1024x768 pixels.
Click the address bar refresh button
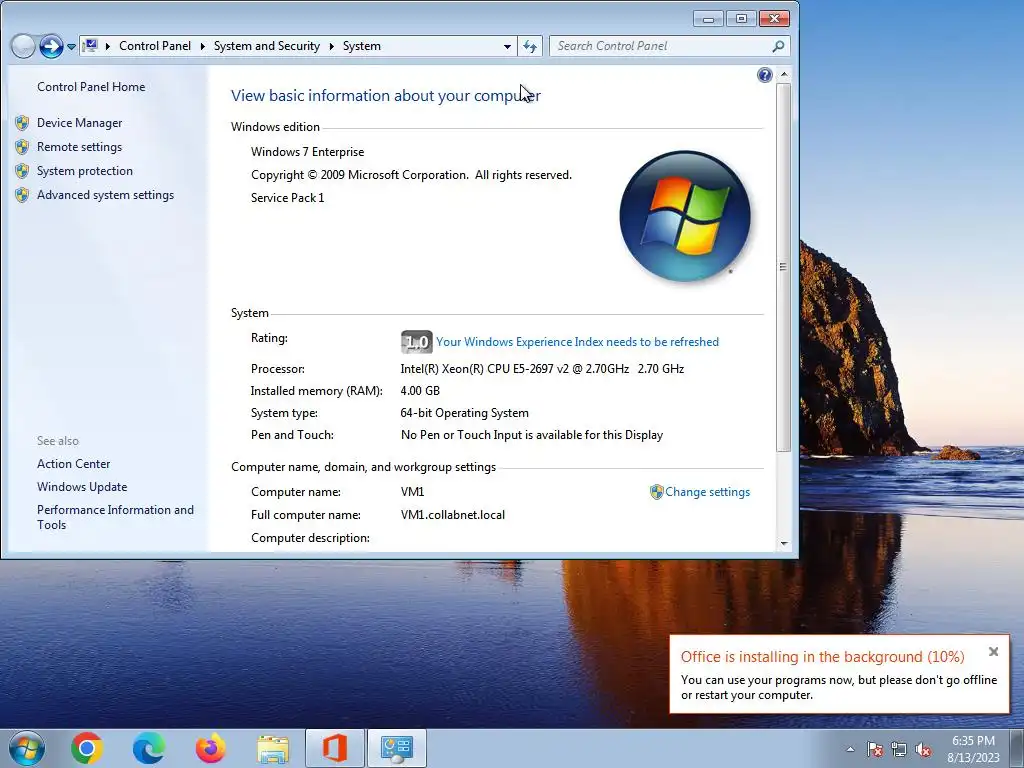pyautogui.click(x=530, y=46)
